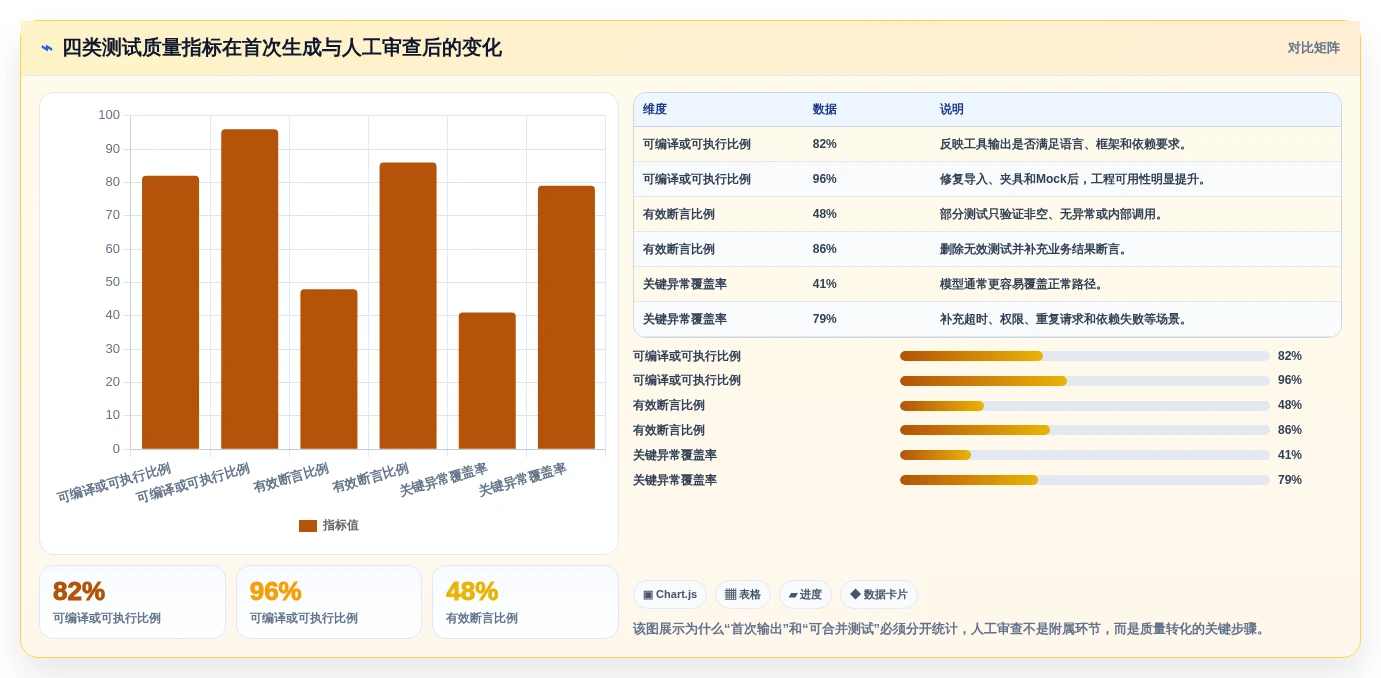Click the 数据 column header

pos(825,110)
